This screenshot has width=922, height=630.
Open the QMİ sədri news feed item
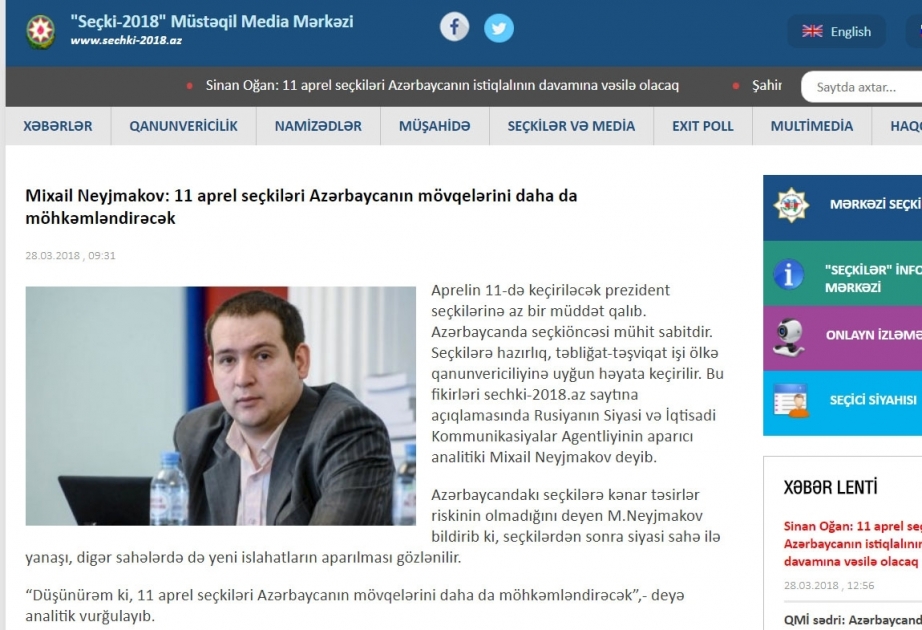[x=853, y=620]
